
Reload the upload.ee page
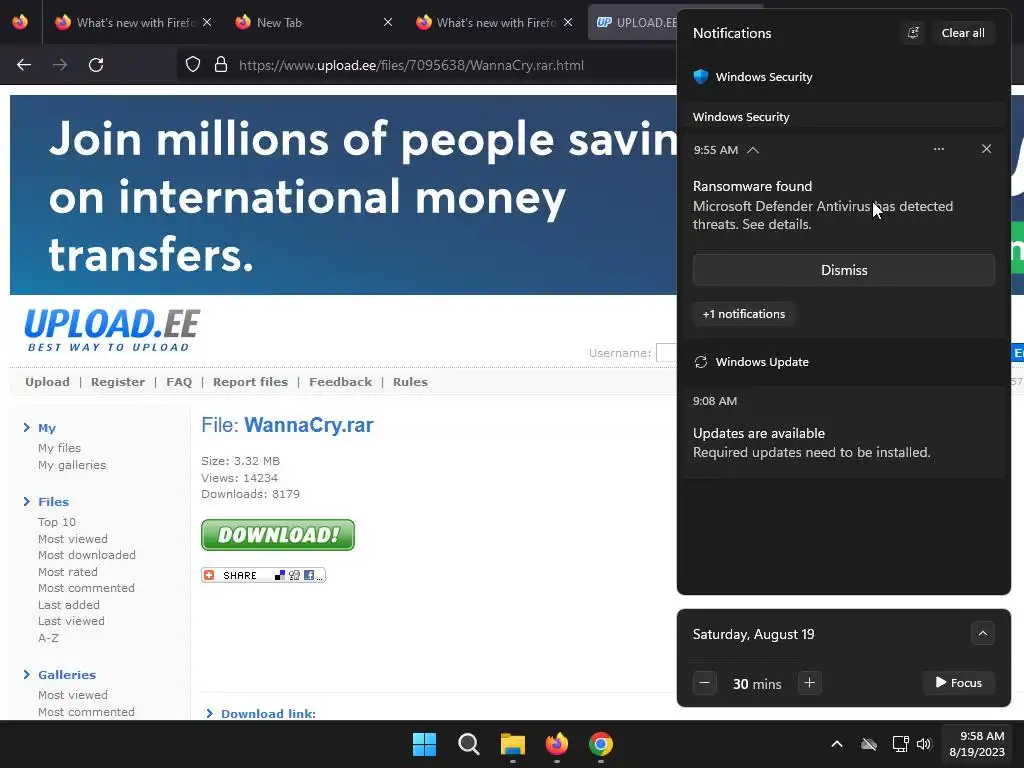[96, 65]
